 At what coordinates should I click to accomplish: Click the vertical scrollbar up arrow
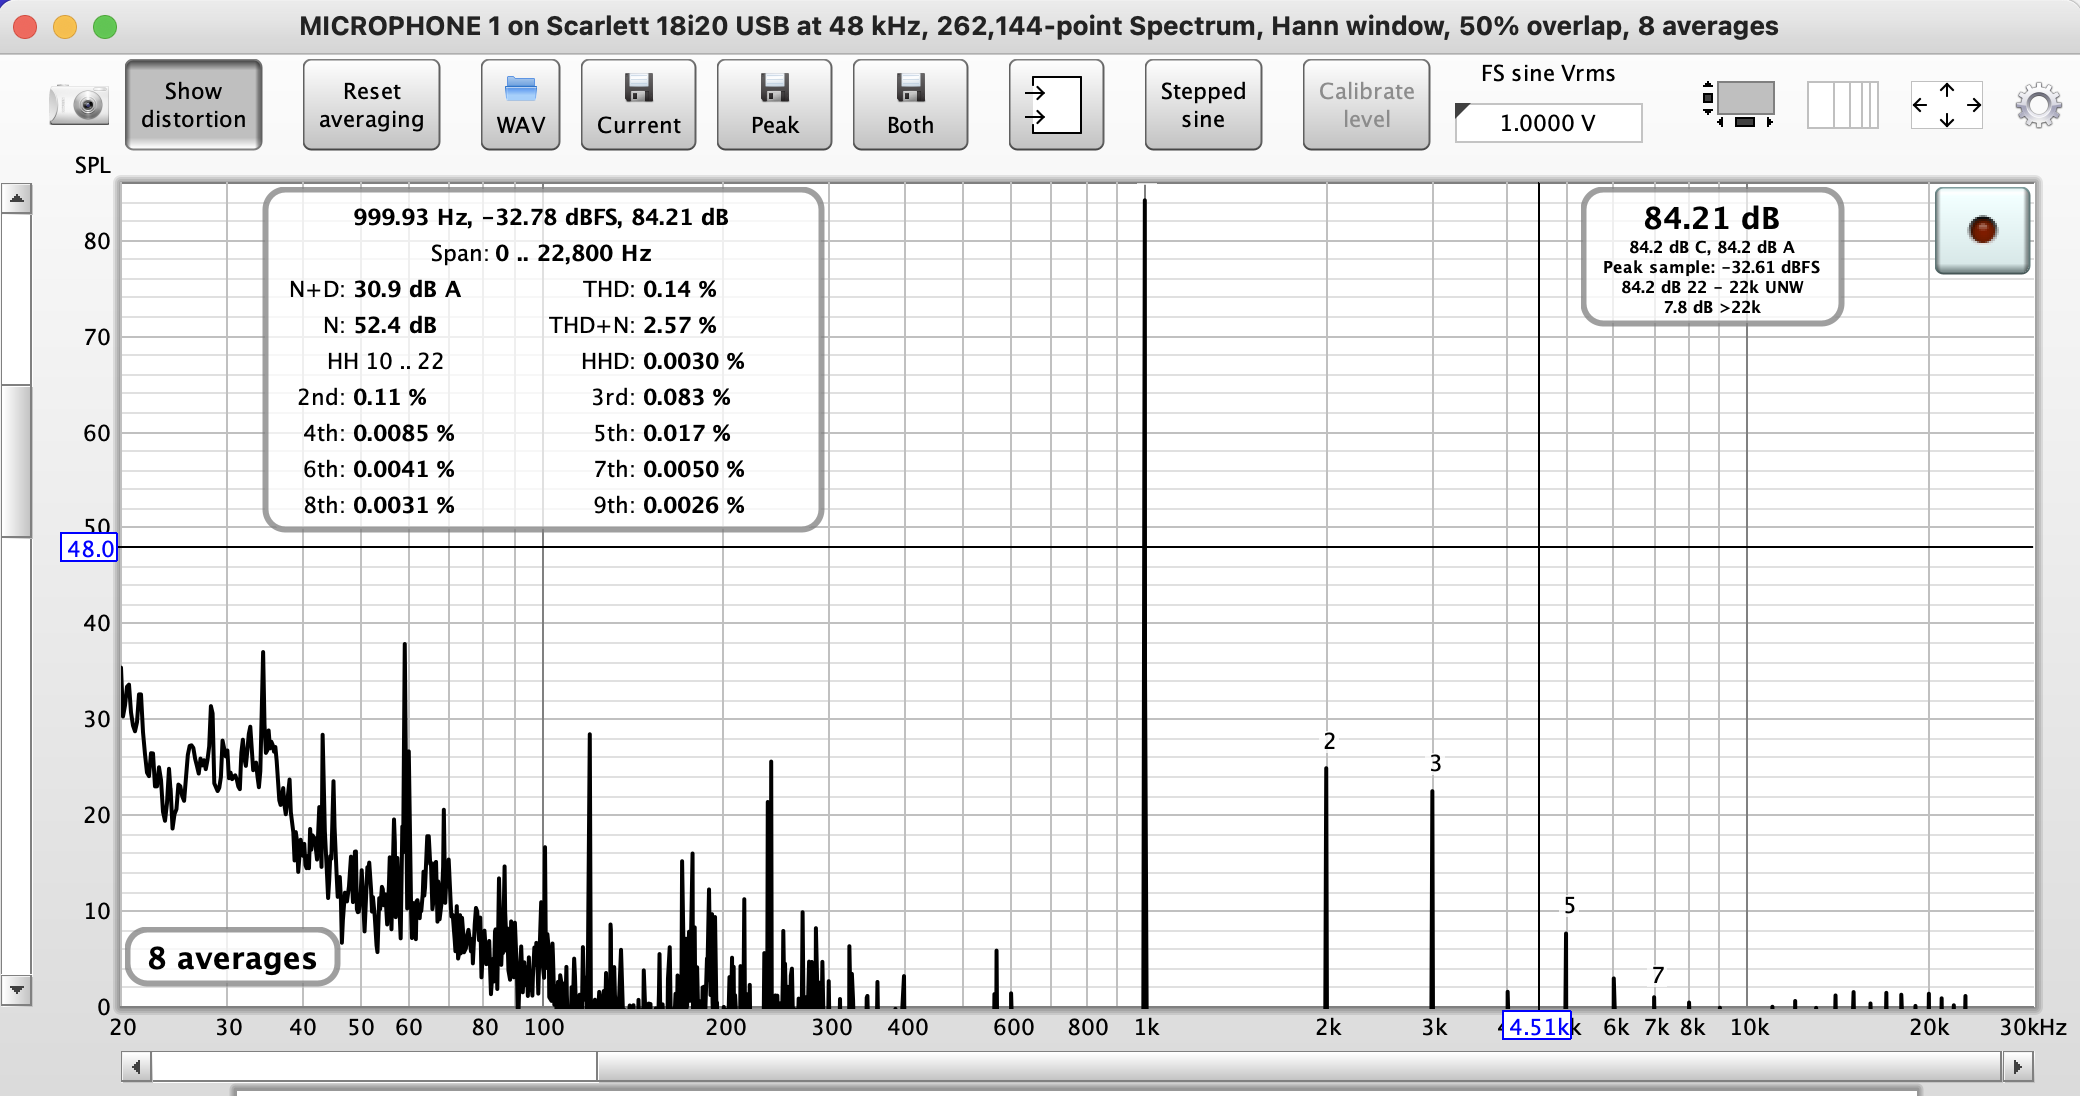click(17, 198)
